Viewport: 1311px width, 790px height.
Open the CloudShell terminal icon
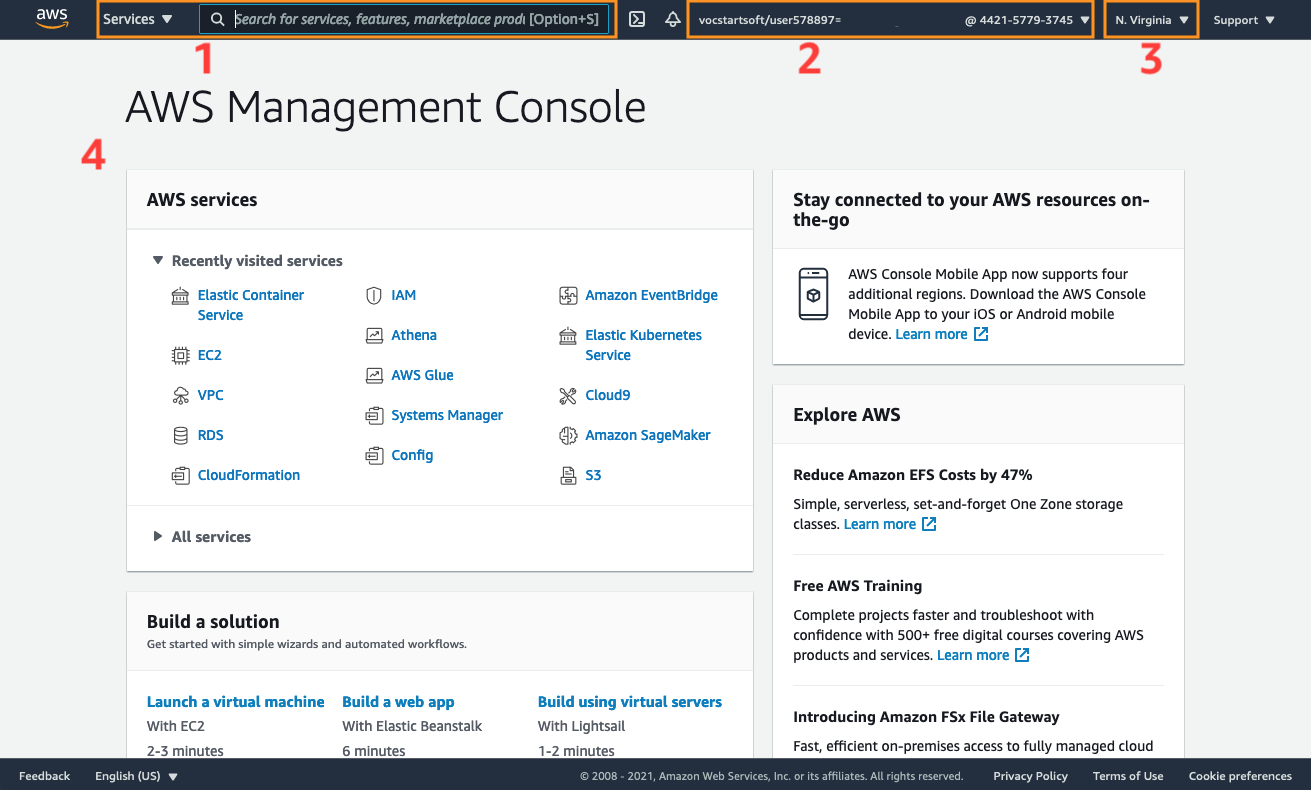point(637,20)
